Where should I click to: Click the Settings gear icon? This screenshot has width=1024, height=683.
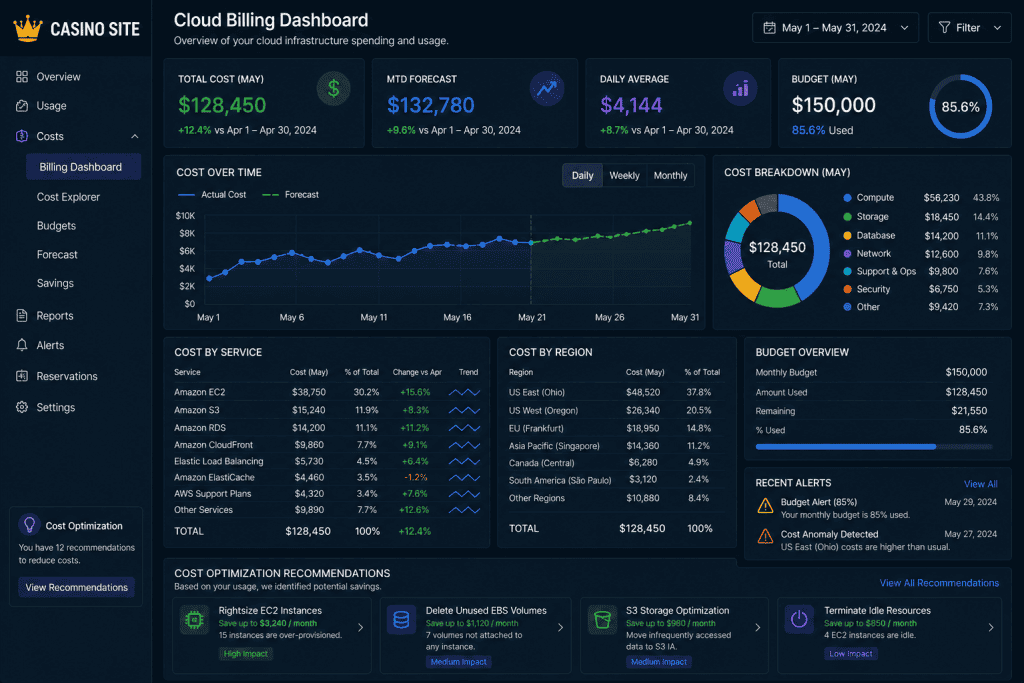click(x=22, y=407)
